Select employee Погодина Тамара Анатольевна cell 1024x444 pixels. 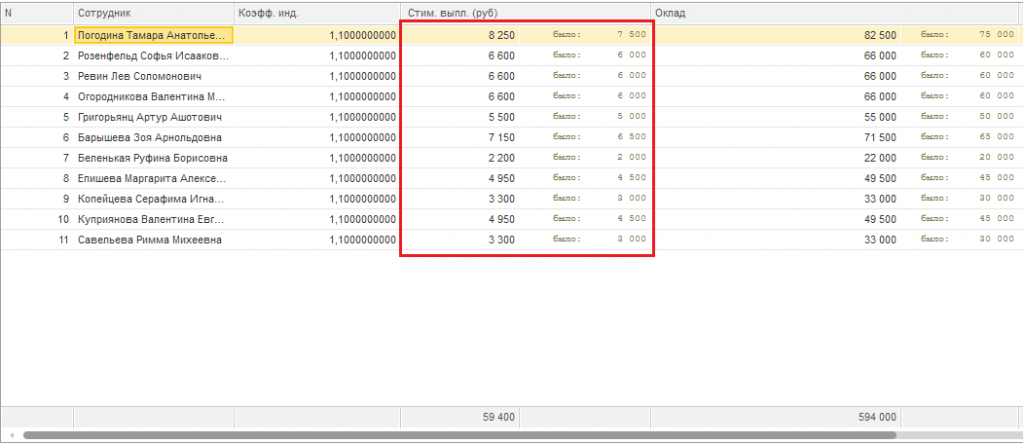[x=154, y=35]
